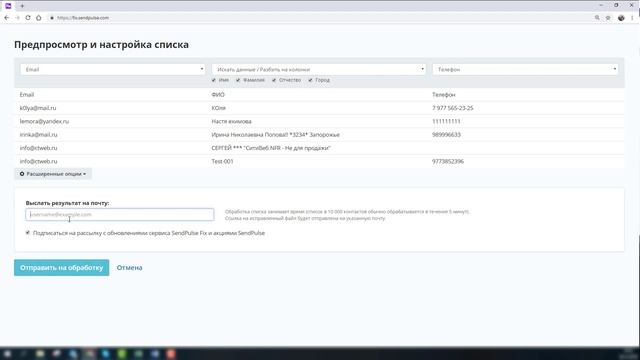
Task: Click the 'ФИО' column header cell
Action: 218,95
